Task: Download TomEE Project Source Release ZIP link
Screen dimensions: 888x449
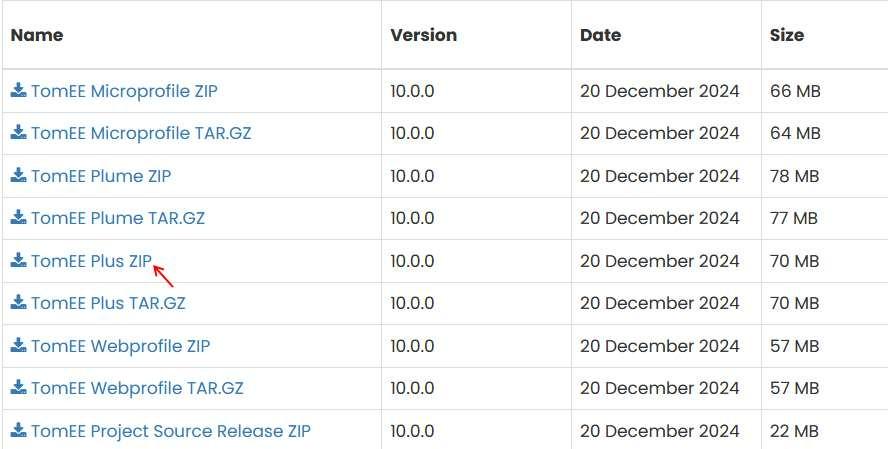Action: [171, 431]
